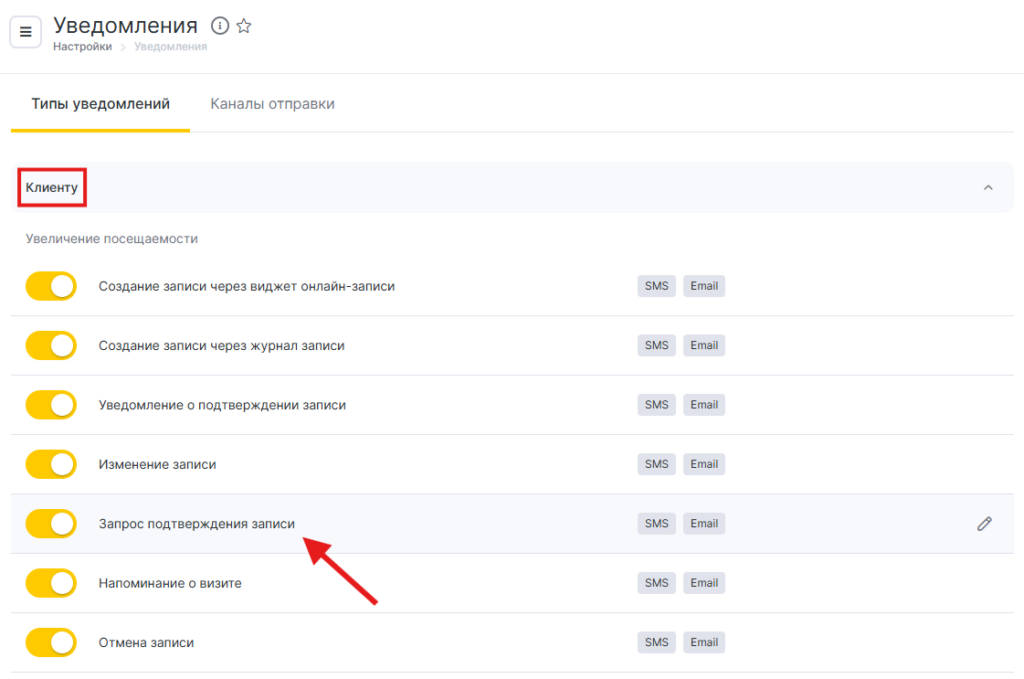1024x679 pixels.
Task: Open Изменение записи notification row
Action: [x=157, y=464]
